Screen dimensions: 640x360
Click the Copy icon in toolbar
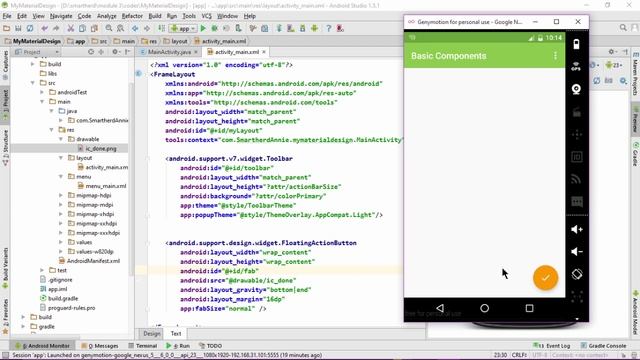pos(82,28)
